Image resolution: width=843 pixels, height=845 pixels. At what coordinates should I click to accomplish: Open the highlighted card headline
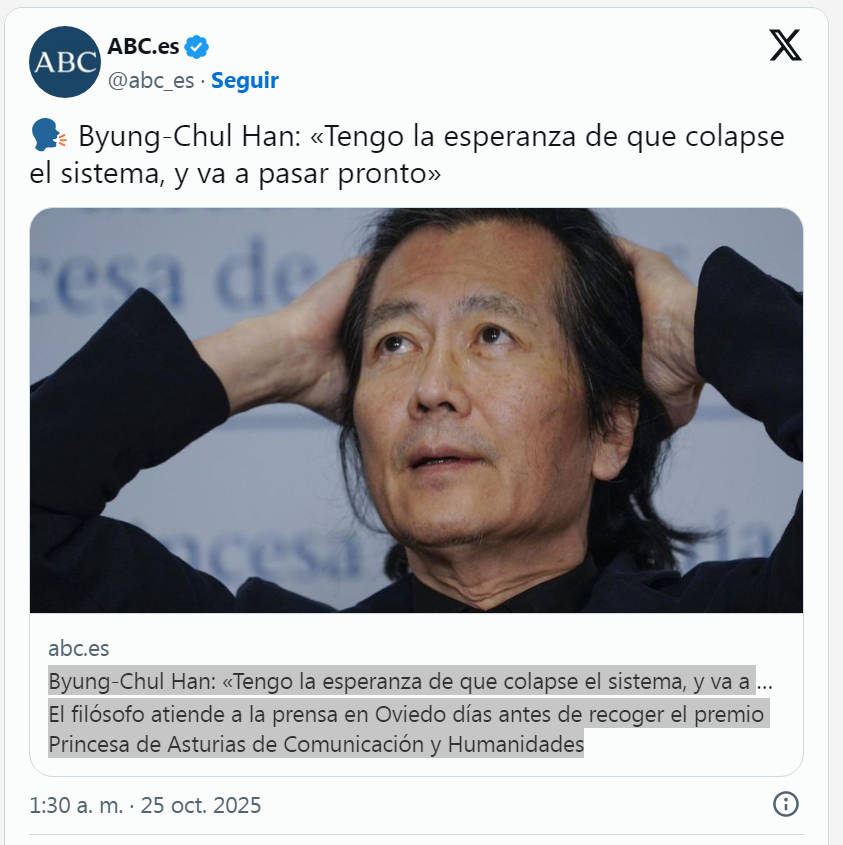(402, 682)
